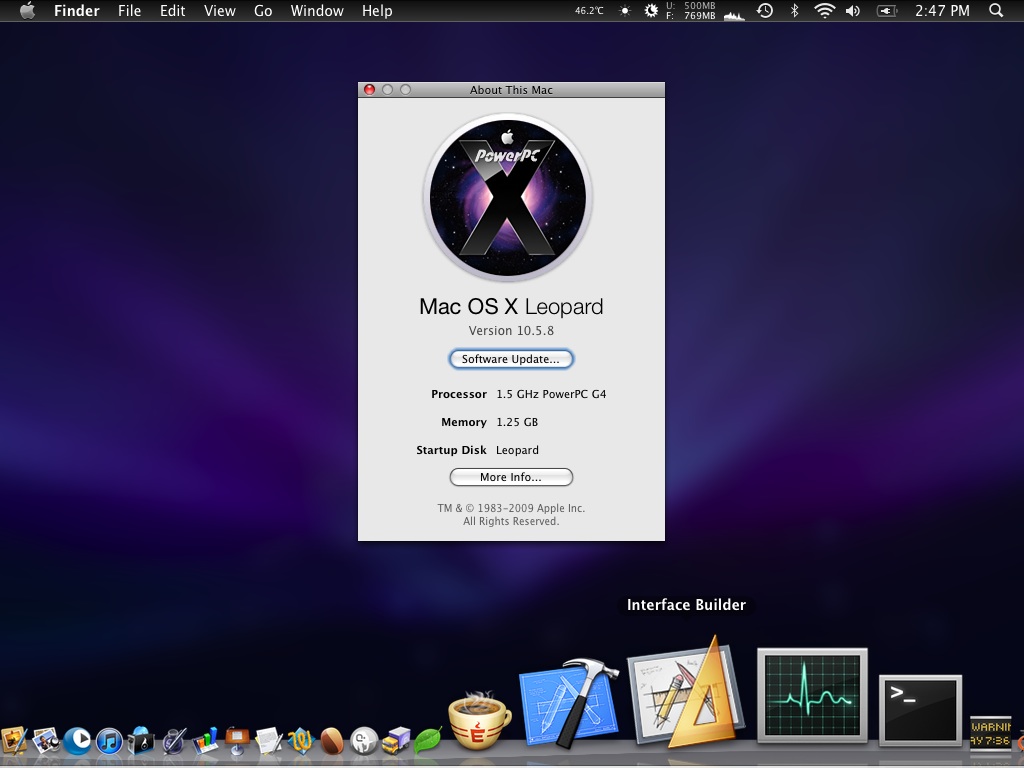Open Spotlight search magnifier
Screen dimensions: 1024x768
tap(996, 10)
